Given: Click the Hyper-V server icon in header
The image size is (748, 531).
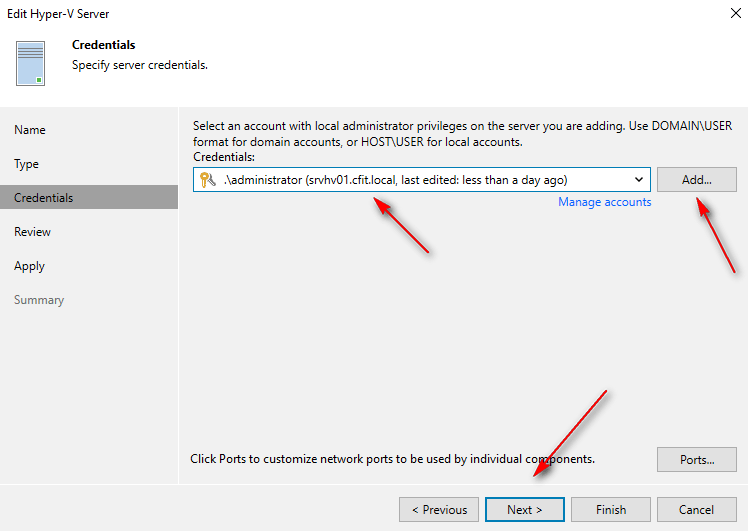Looking at the screenshot, I should (x=31, y=64).
